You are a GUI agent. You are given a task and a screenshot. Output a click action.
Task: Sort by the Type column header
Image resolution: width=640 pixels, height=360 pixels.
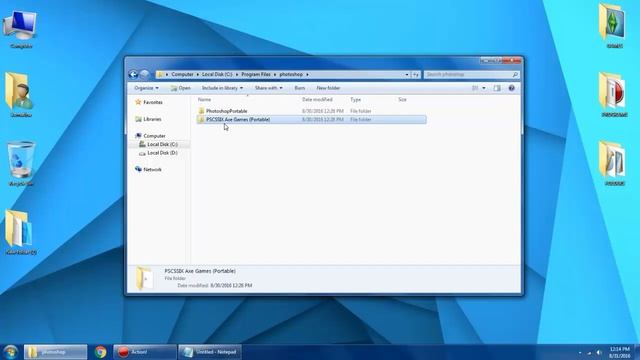click(x=356, y=100)
